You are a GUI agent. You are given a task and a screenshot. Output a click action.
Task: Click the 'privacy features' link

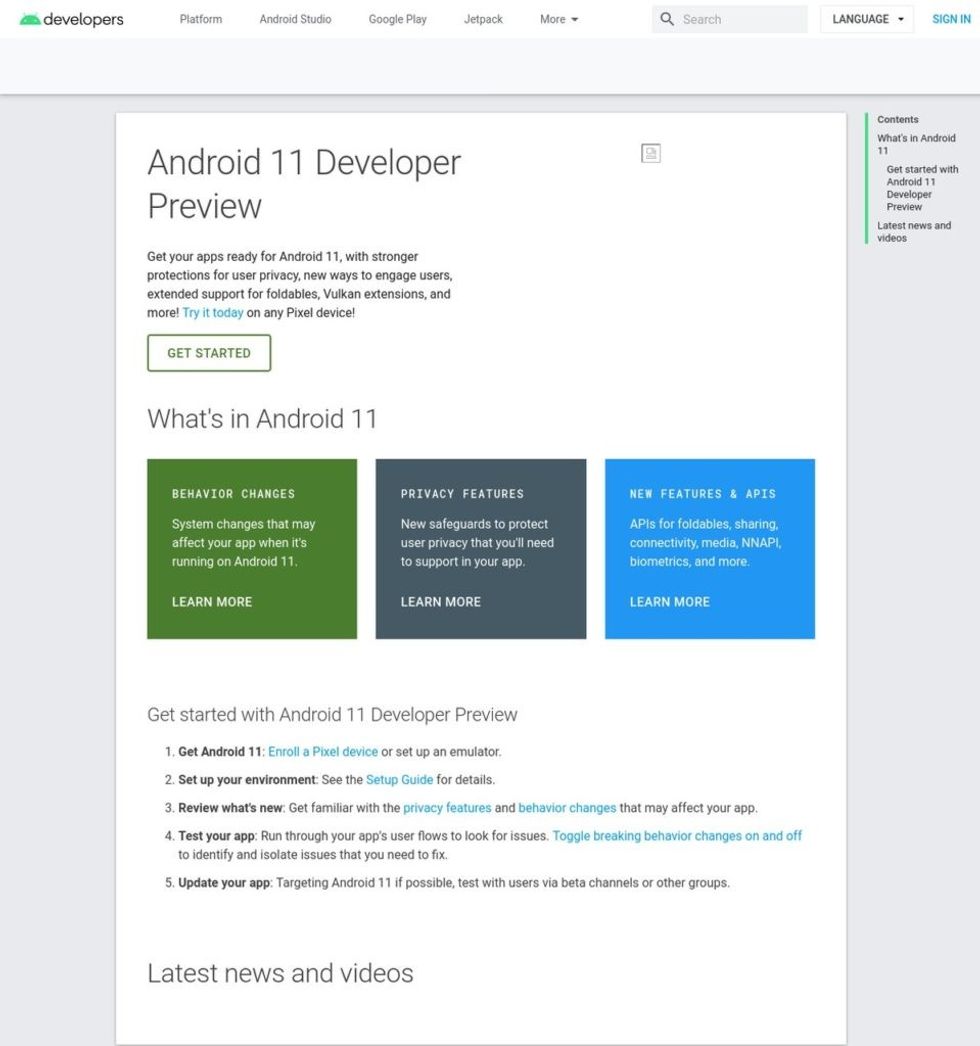point(446,807)
